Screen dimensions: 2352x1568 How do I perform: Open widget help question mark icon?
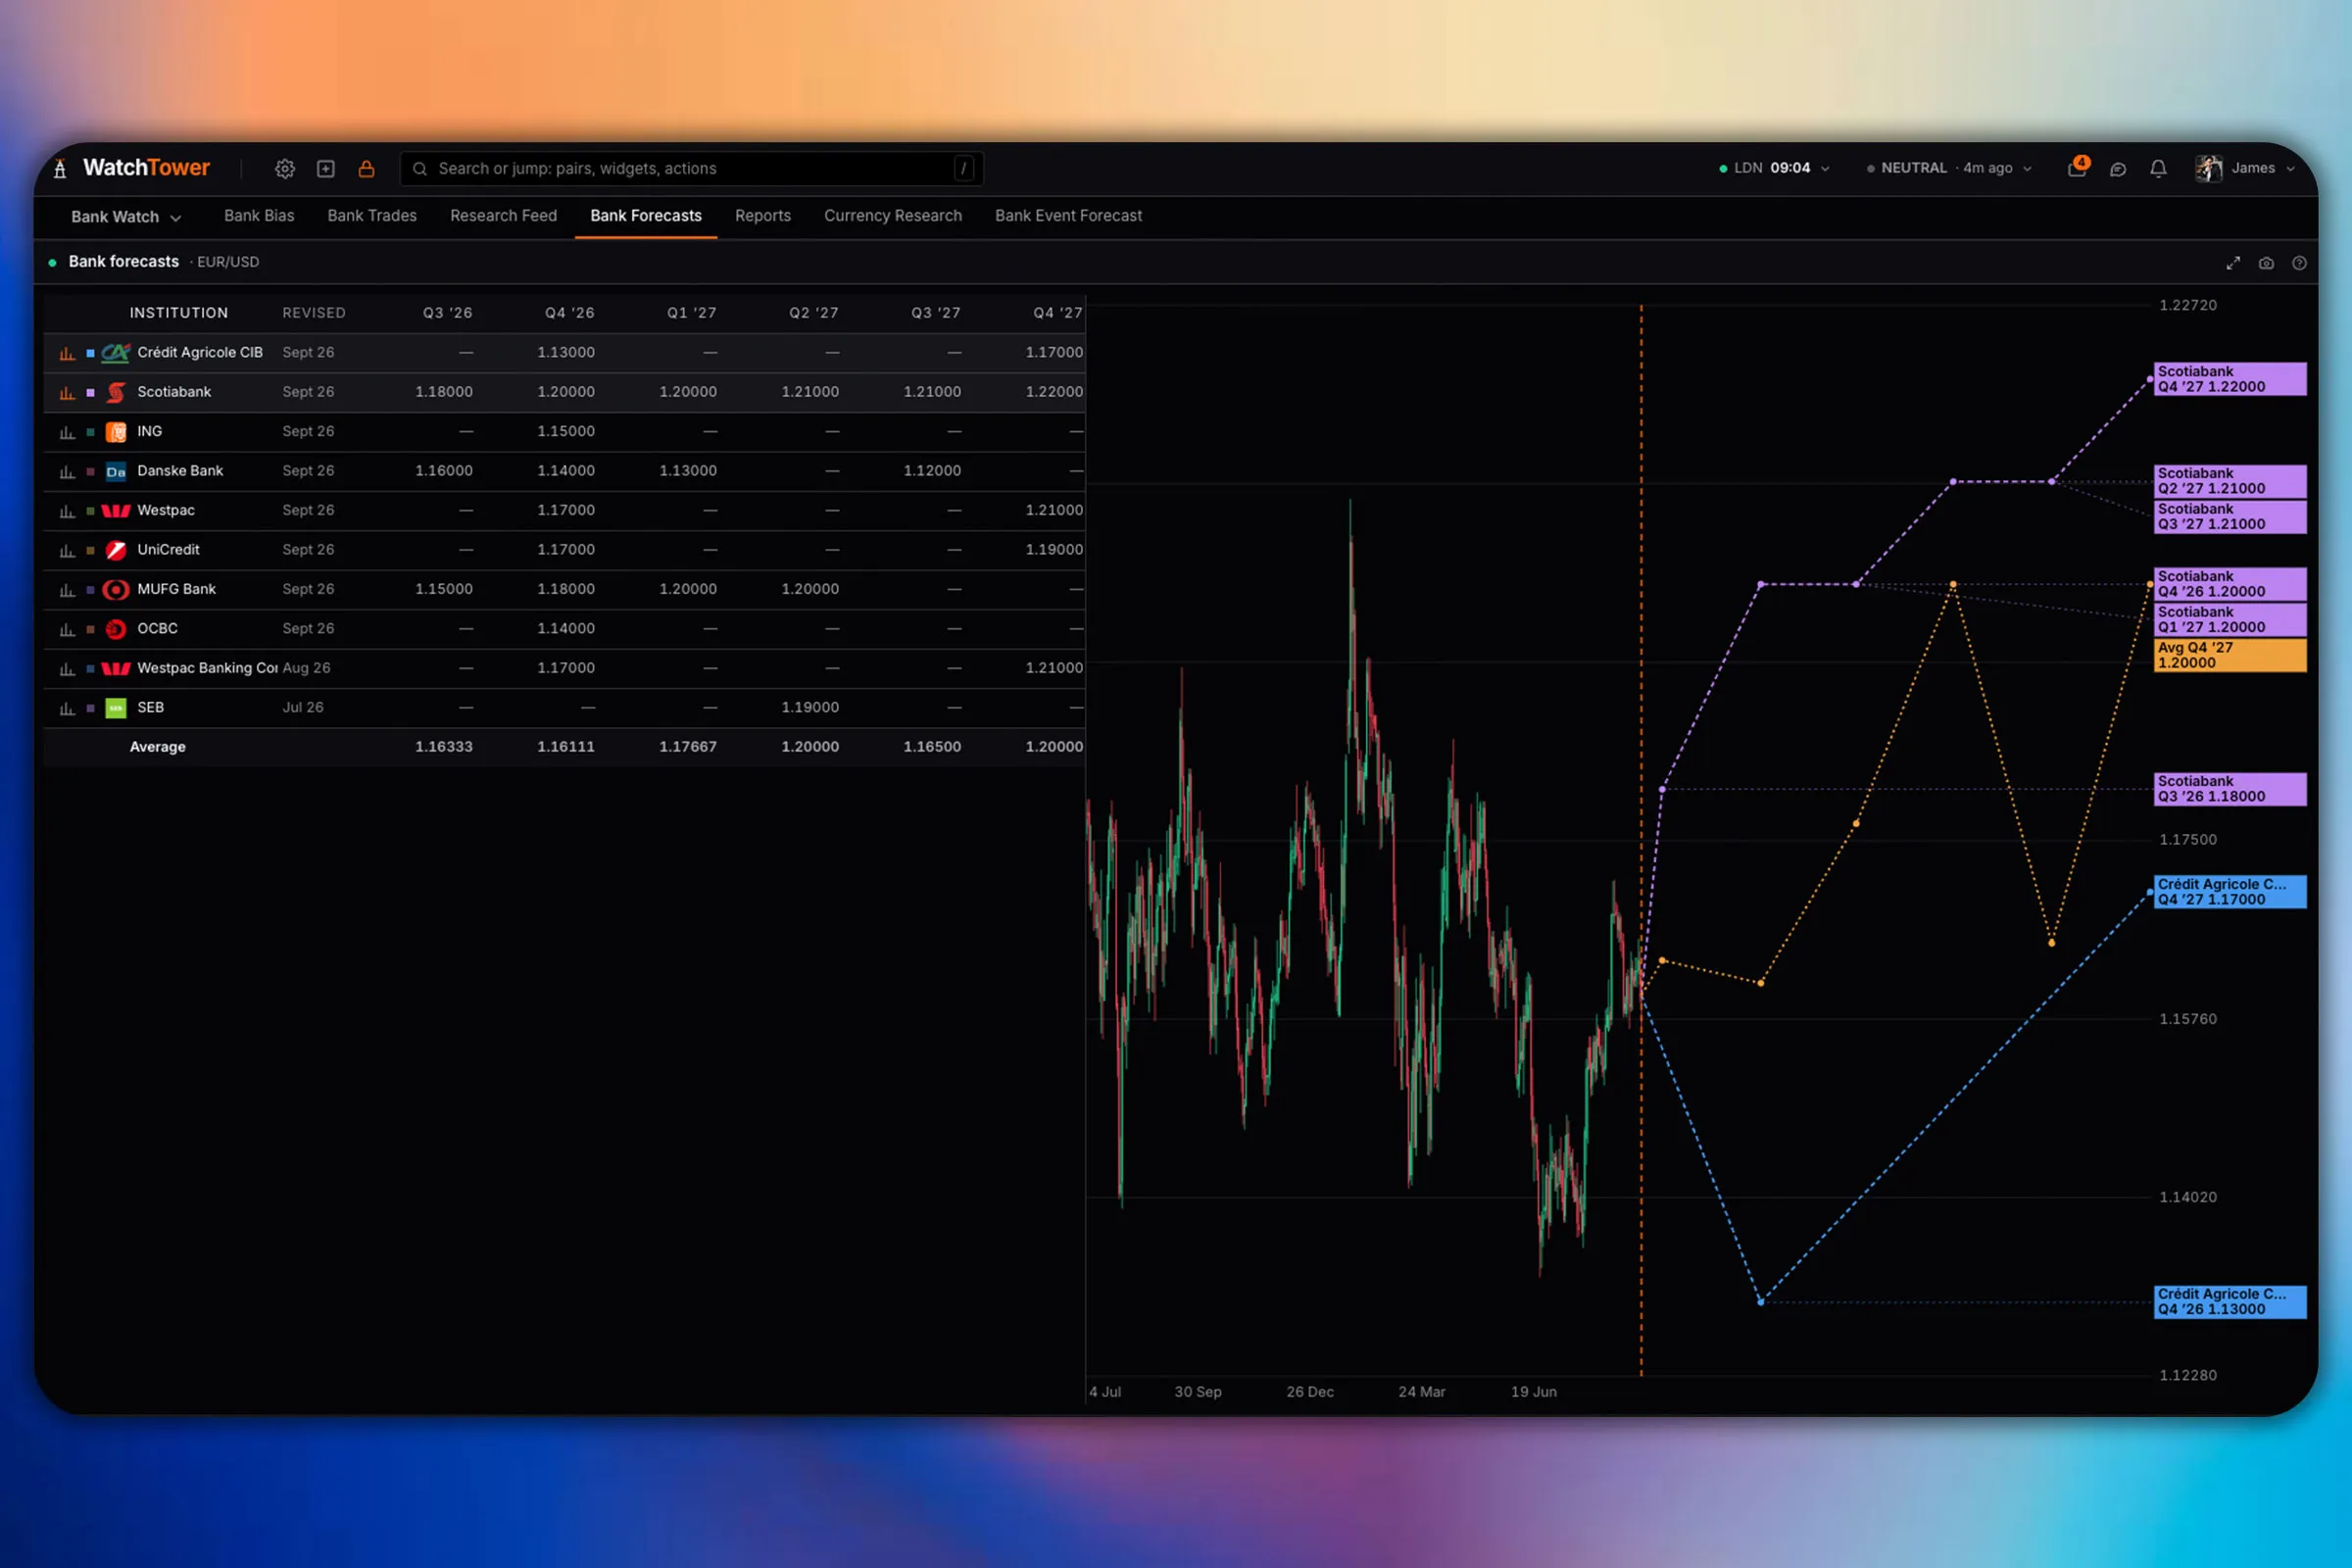pyautogui.click(x=2299, y=263)
